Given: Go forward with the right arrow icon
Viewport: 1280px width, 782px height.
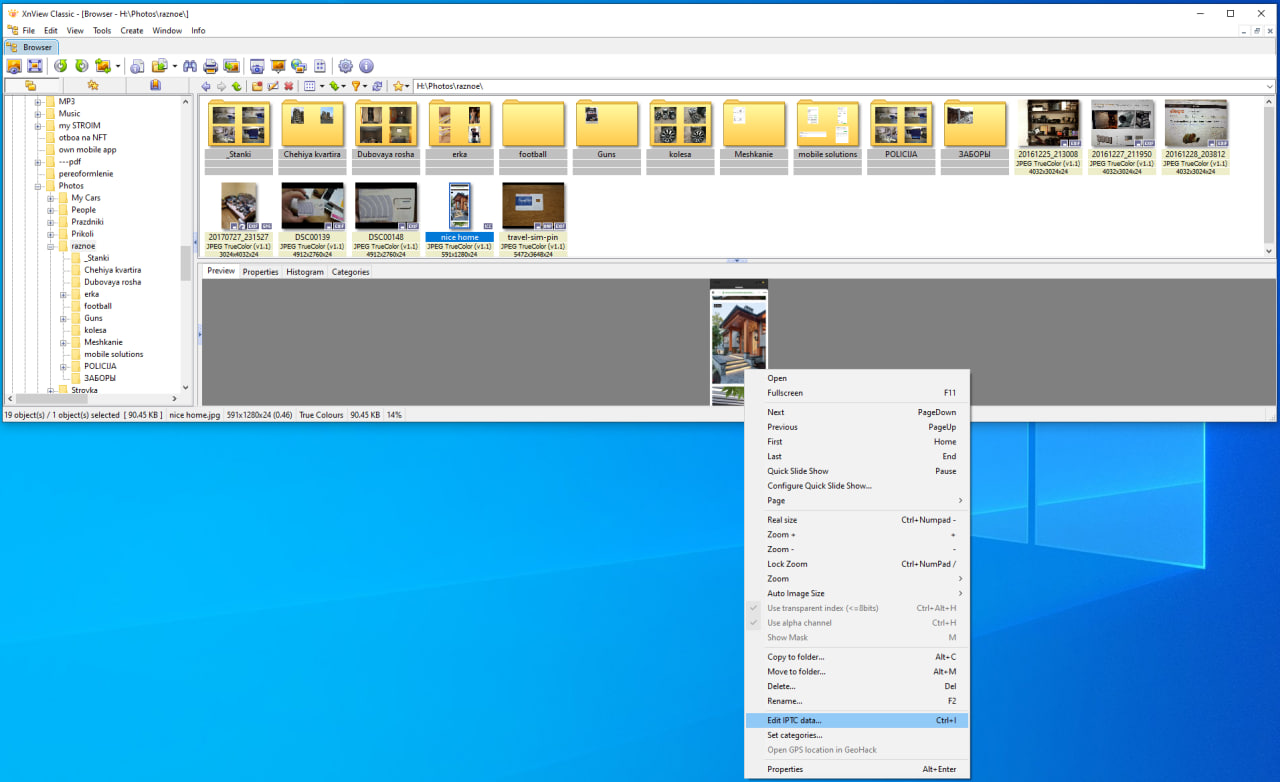Looking at the screenshot, I should (221, 86).
